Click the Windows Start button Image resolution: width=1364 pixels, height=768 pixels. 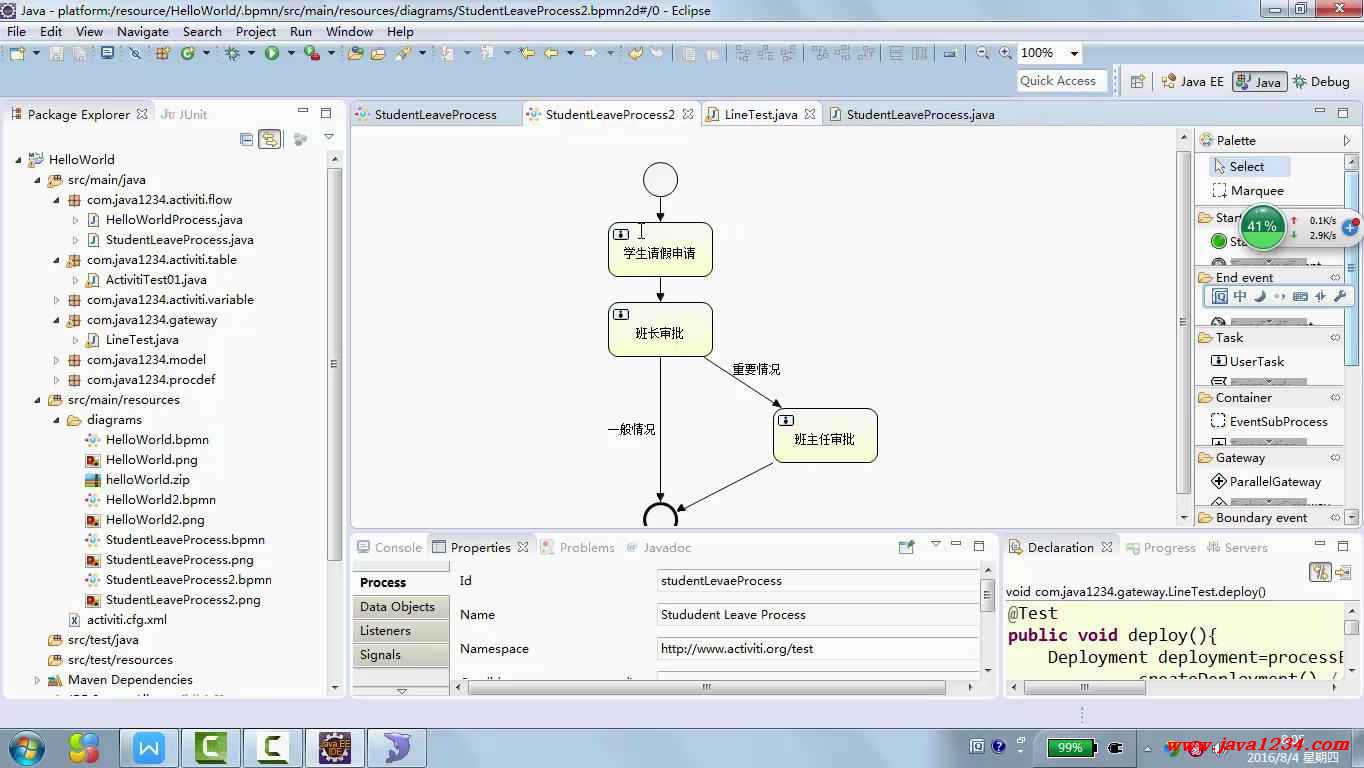(25, 747)
